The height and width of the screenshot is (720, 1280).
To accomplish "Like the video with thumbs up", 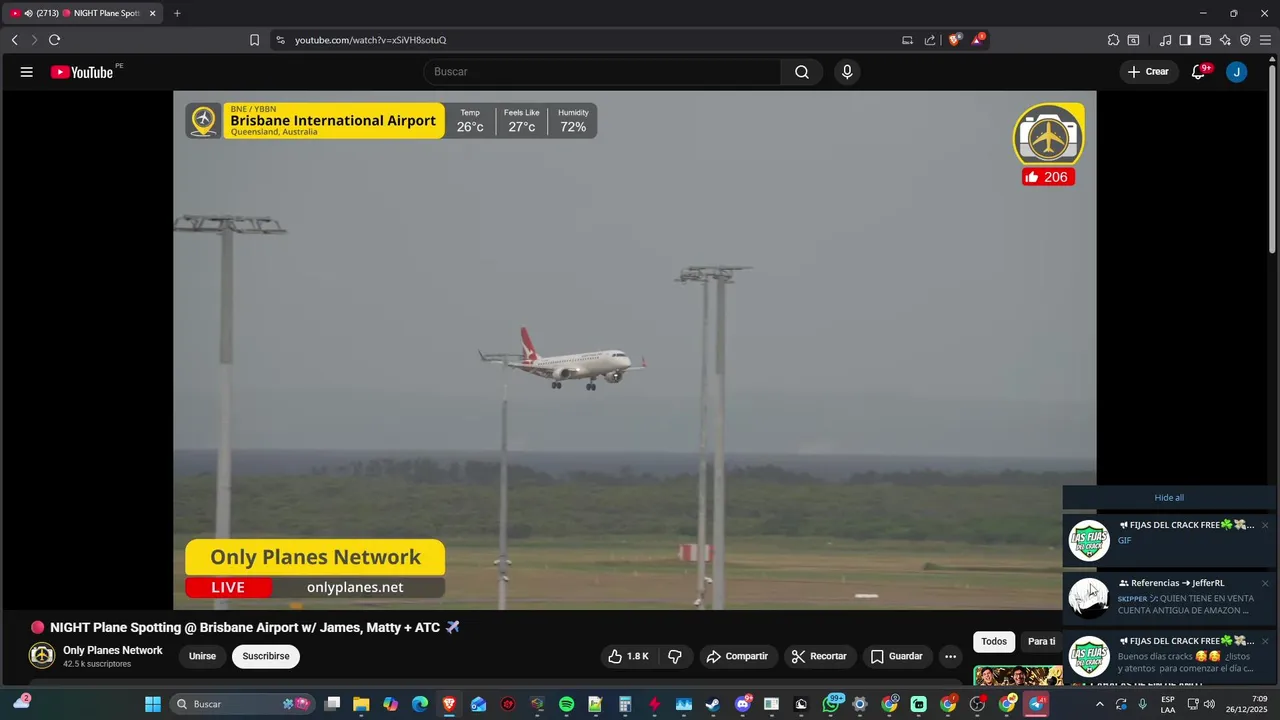I will [628, 656].
